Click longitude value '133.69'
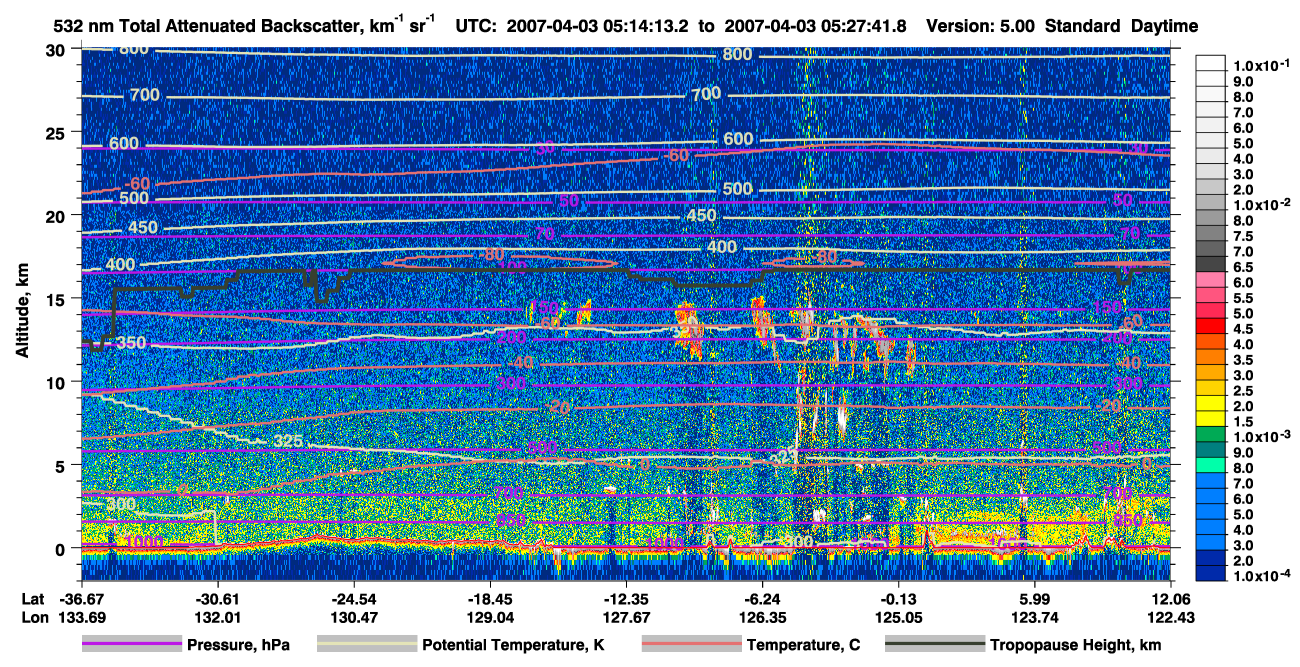 click(80, 617)
